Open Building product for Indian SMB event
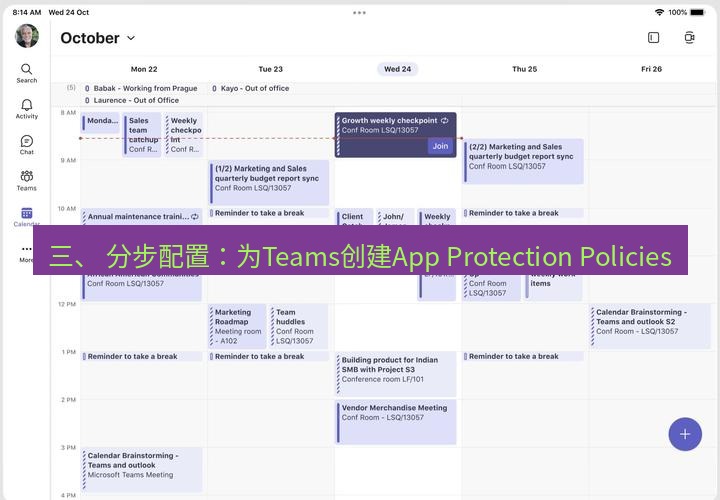This screenshot has height=500, width=720. [x=396, y=374]
